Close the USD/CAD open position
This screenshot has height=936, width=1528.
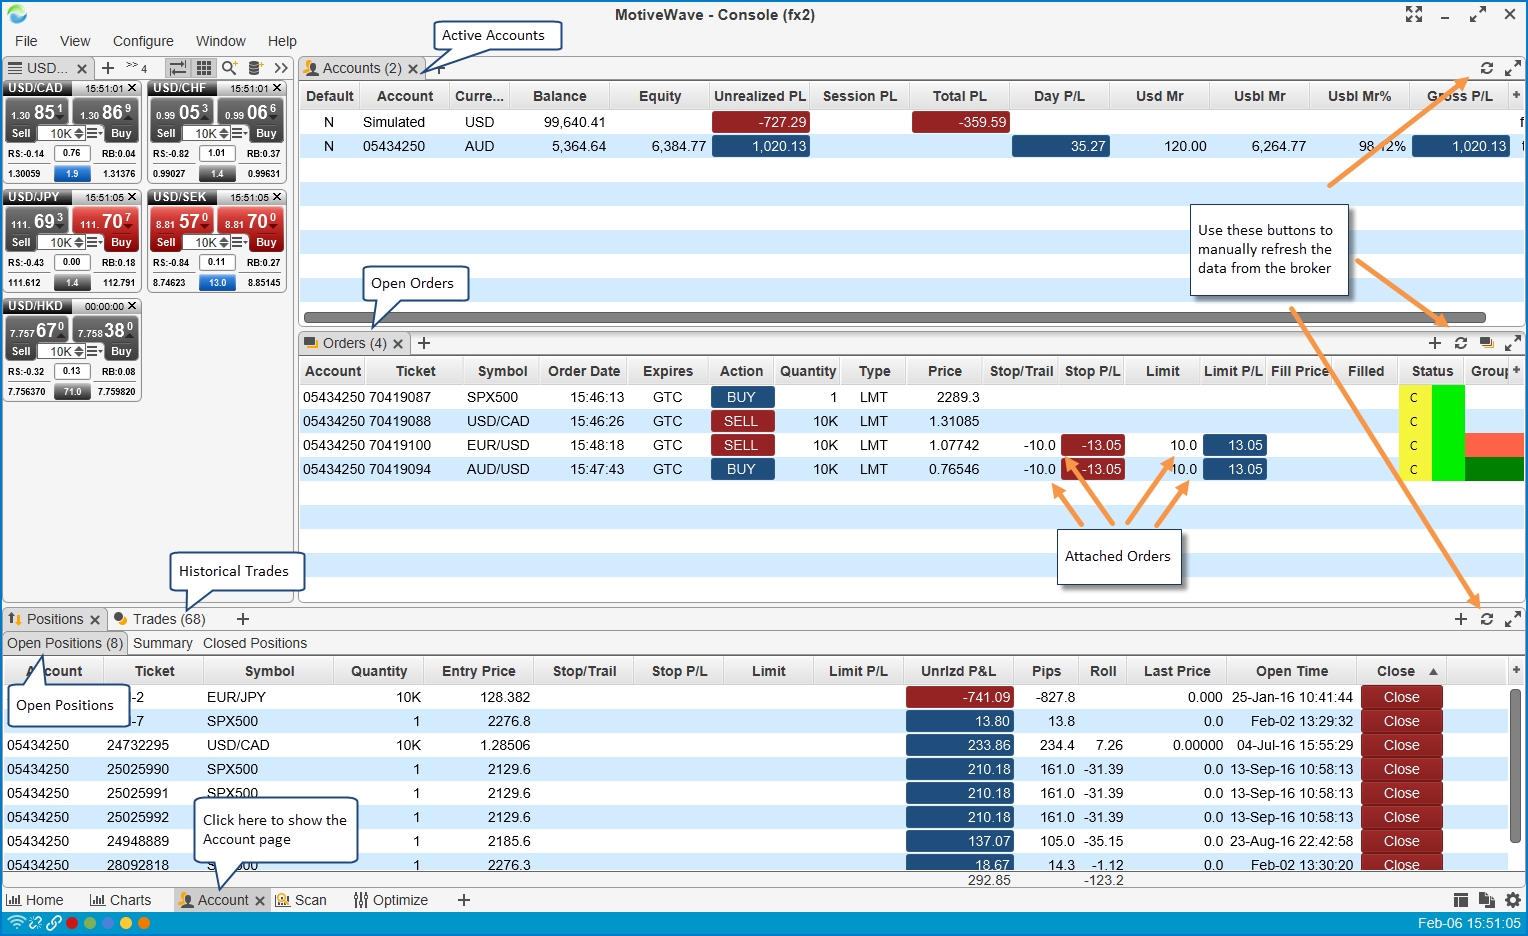tap(1401, 745)
